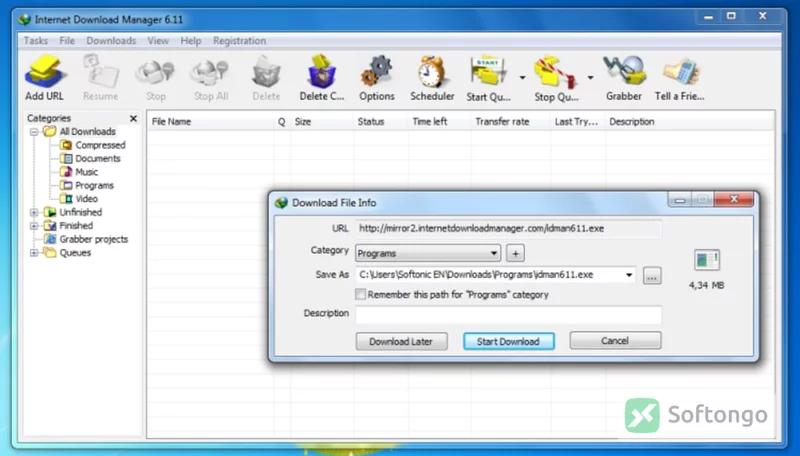This screenshot has height=456, width=800.
Task: Open the Tasks menu
Action: click(x=36, y=41)
